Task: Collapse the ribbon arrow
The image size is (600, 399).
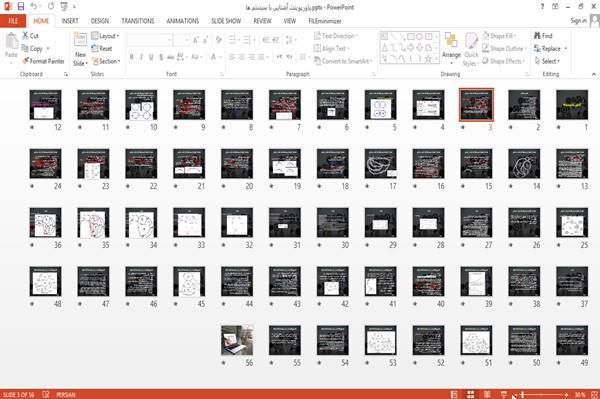Action: [x=593, y=74]
